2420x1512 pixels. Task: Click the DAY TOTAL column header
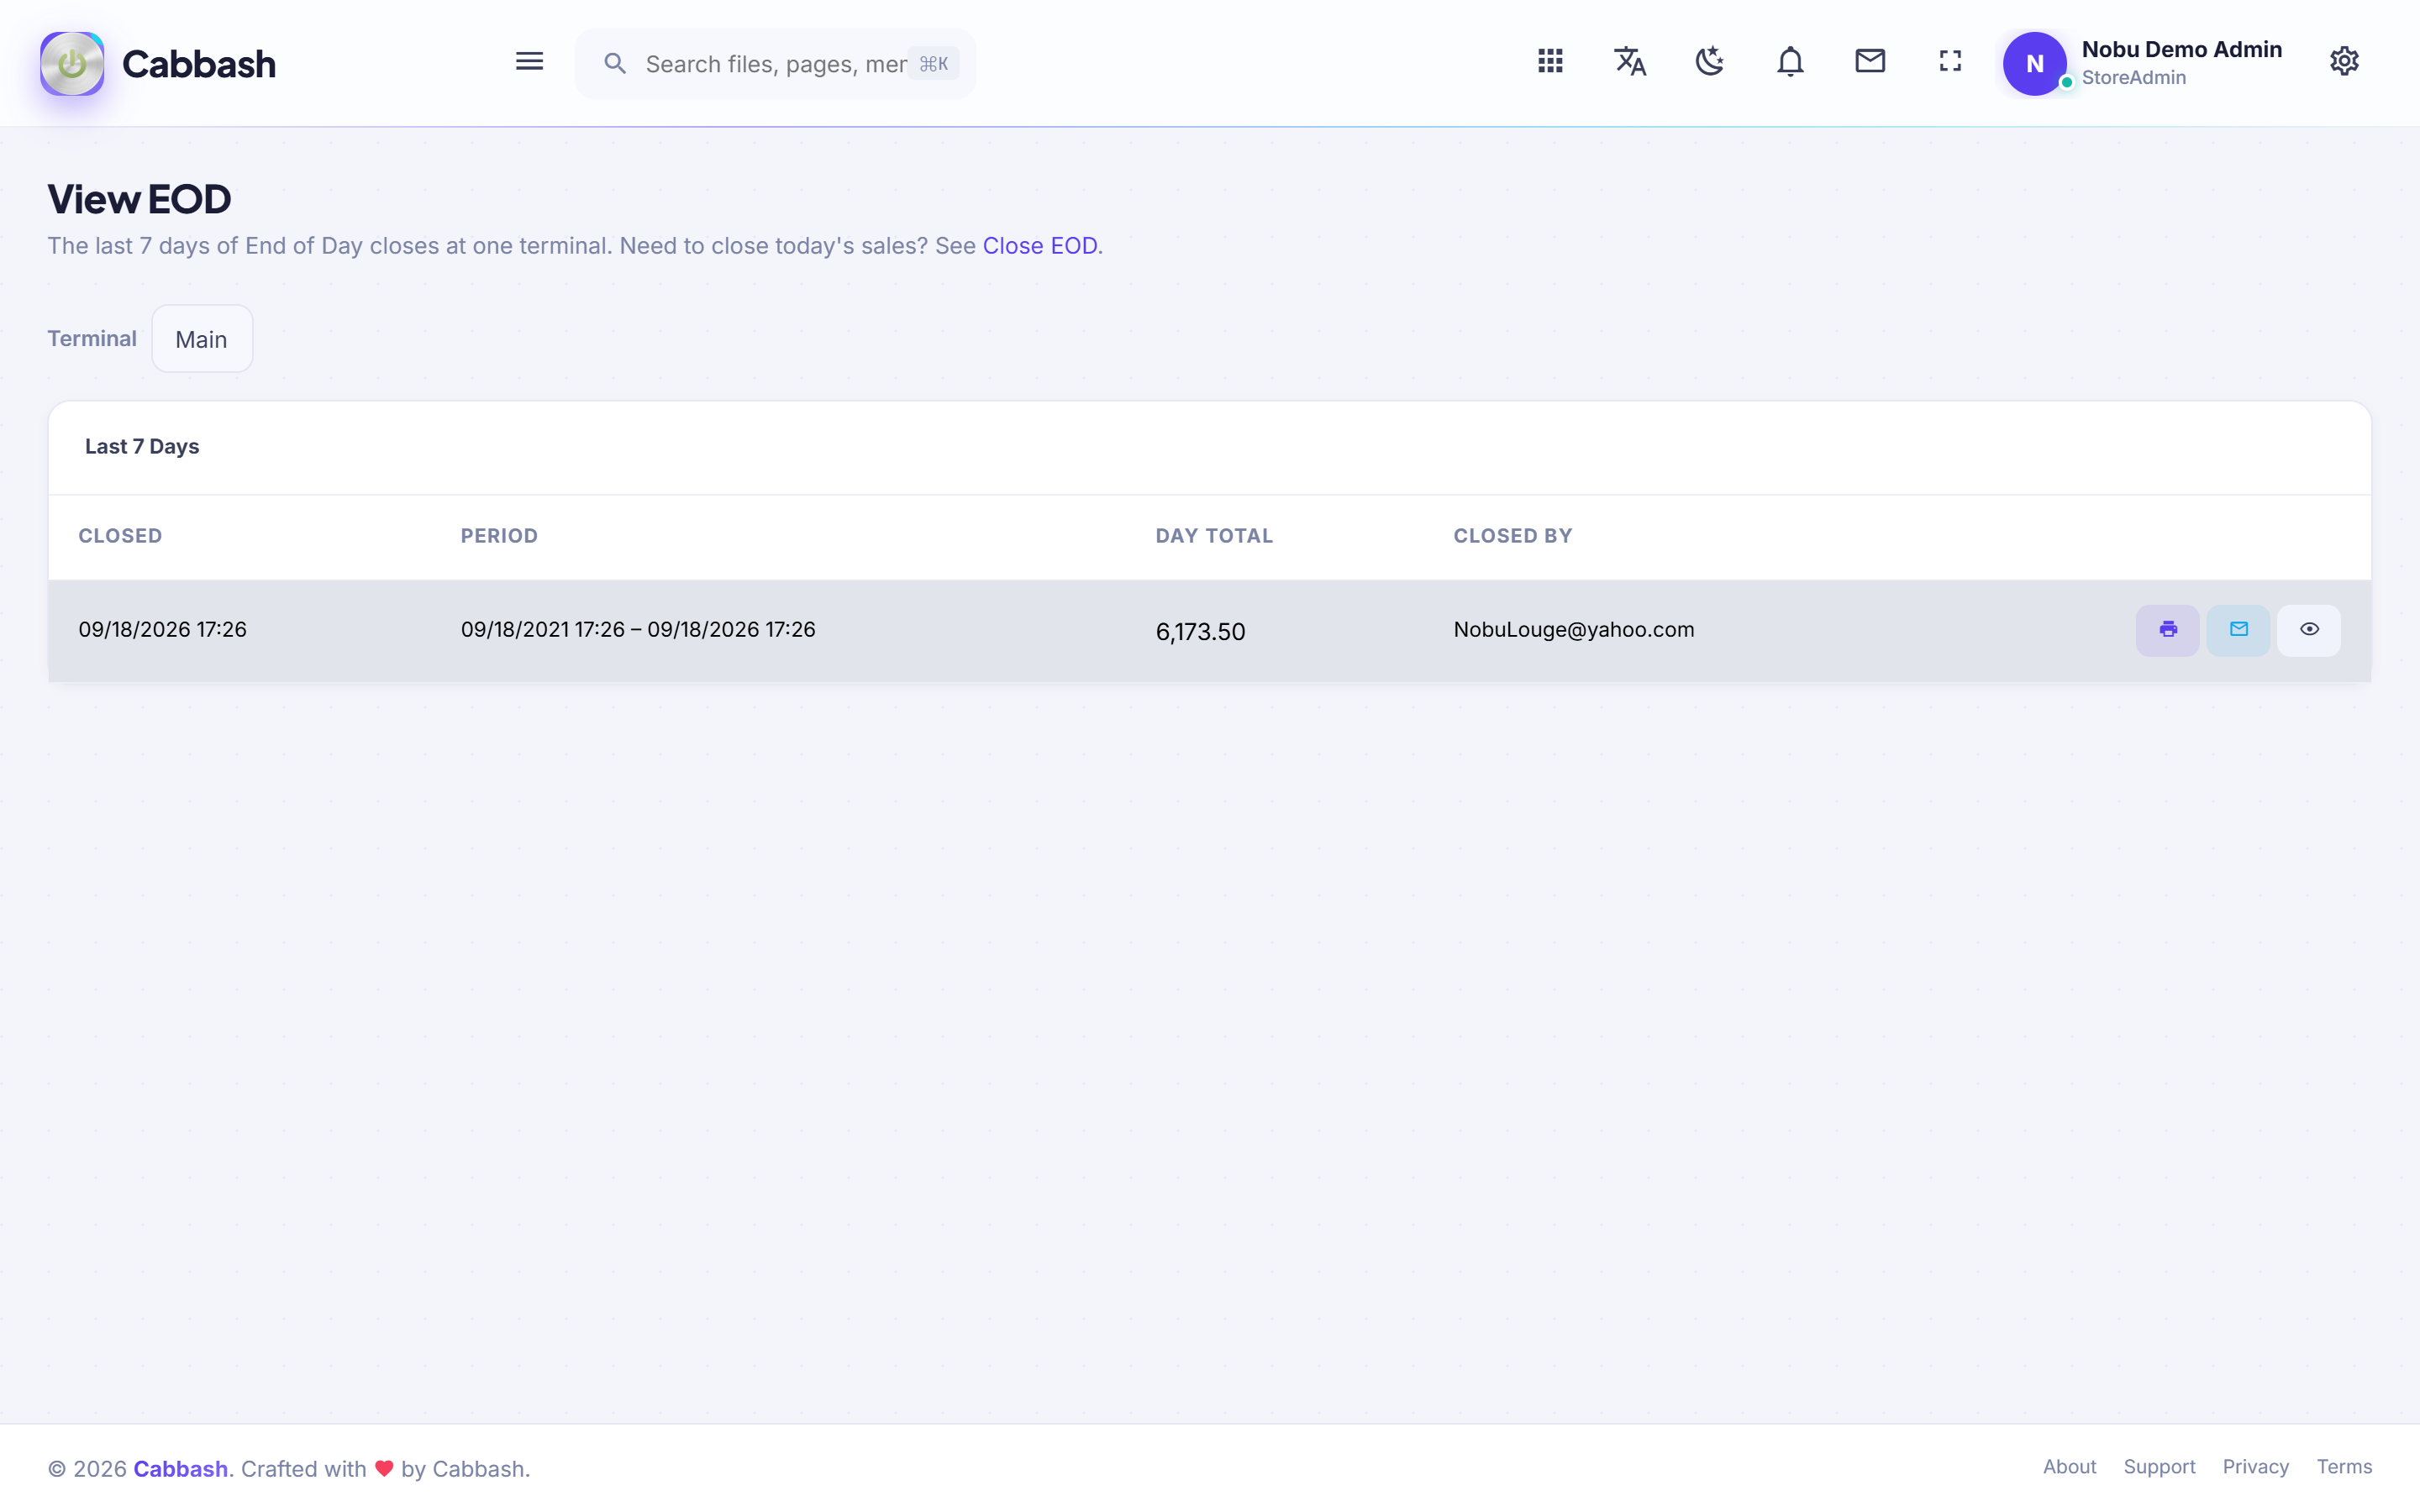point(1214,536)
